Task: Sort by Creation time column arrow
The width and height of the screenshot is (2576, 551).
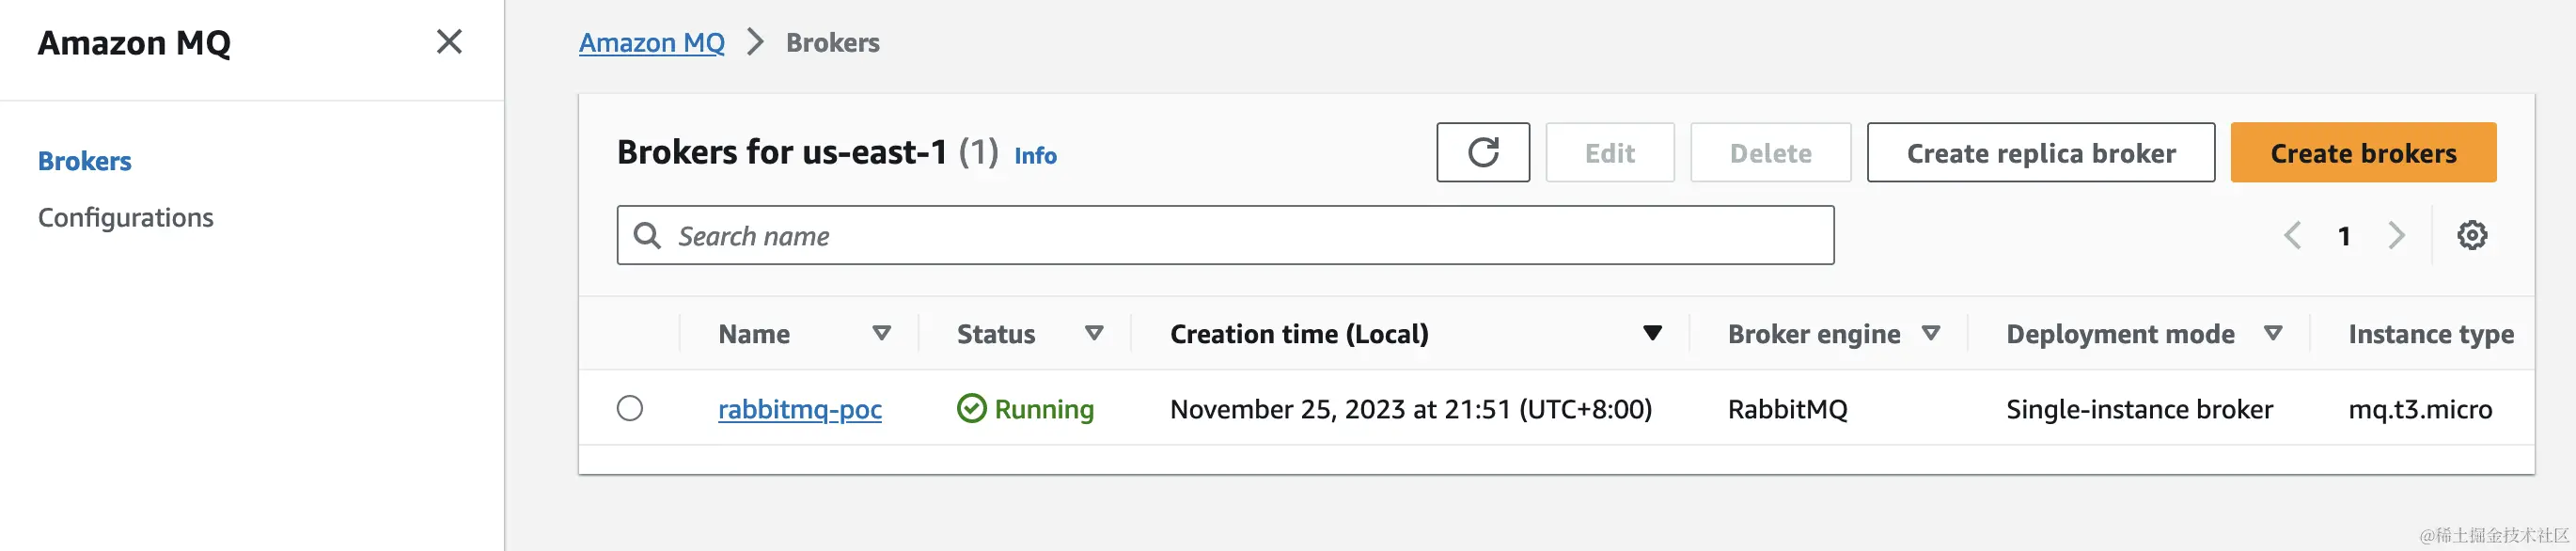Action: pos(1652,334)
